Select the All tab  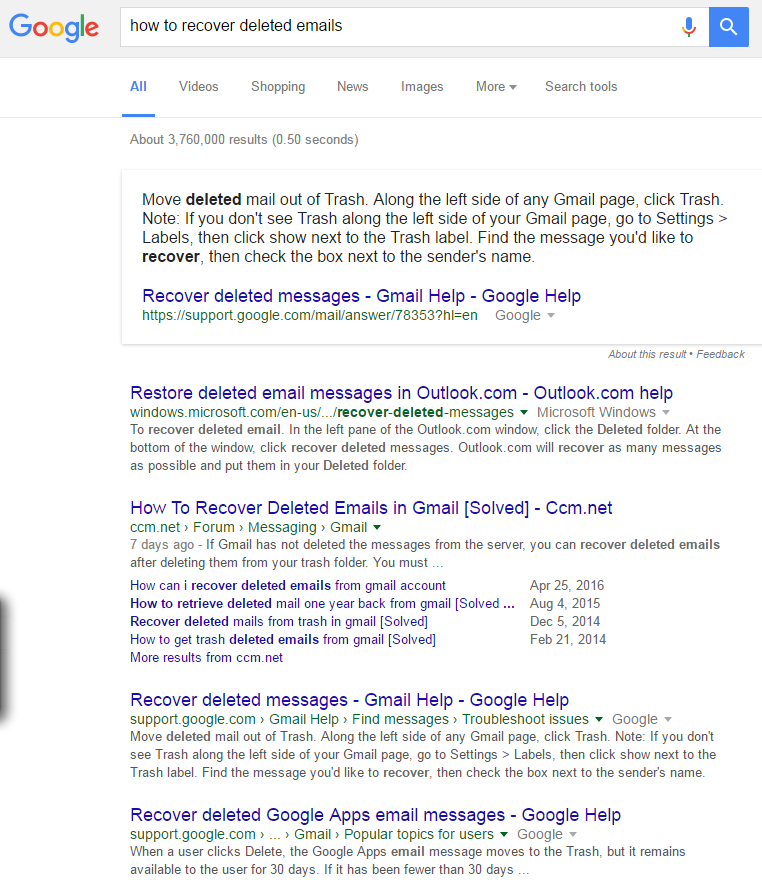(x=138, y=86)
